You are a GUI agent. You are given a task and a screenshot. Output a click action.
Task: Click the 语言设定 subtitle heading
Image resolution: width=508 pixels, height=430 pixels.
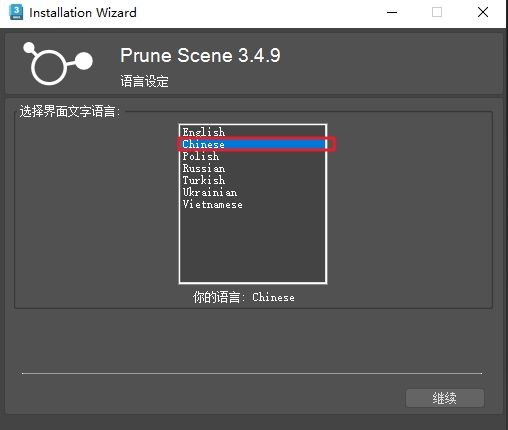pyautogui.click(x=144, y=81)
